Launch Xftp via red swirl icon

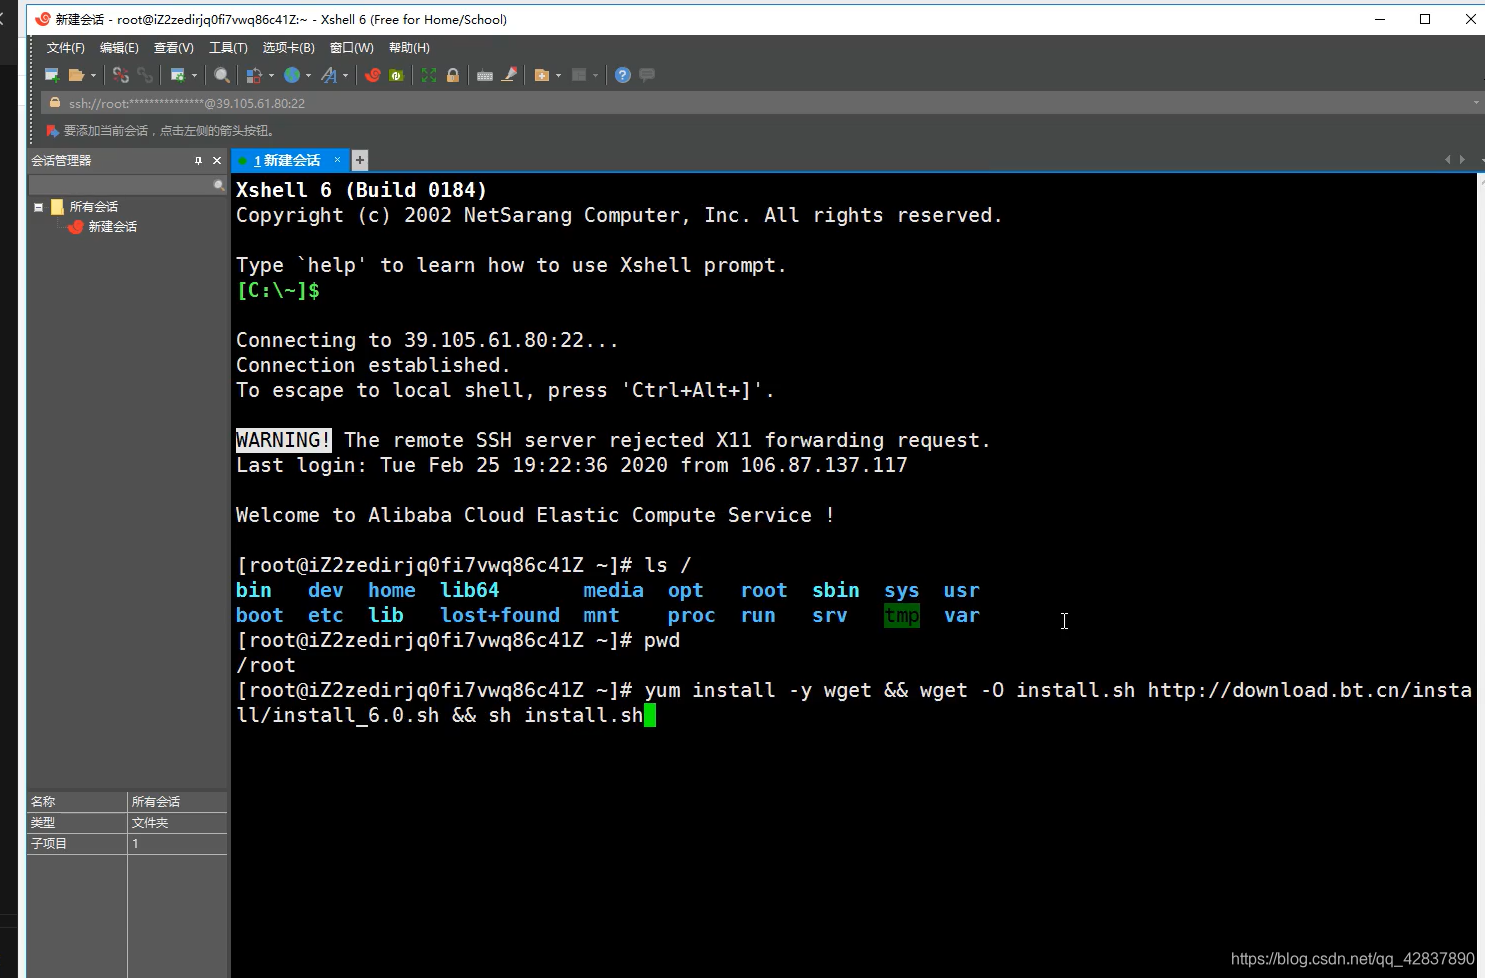372,75
